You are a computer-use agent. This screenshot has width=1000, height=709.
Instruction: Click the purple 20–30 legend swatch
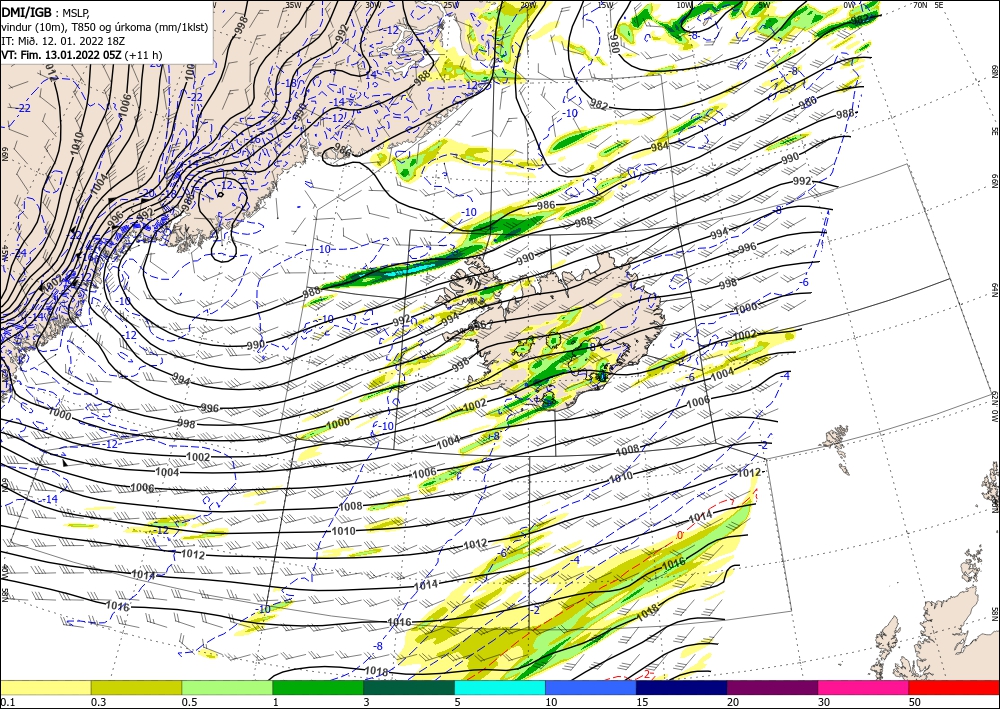(772, 687)
